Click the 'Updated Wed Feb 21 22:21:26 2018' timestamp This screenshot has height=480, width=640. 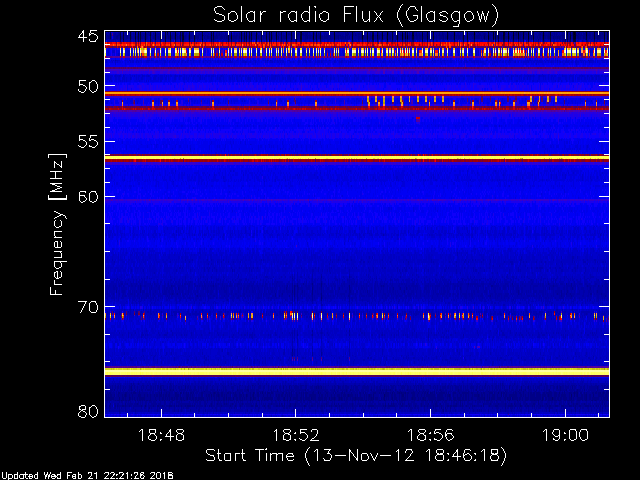87,476
